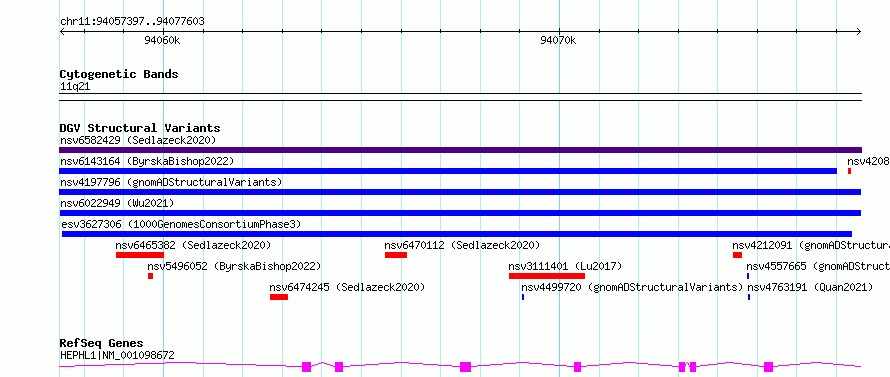The width and height of the screenshot is (890, 377).
Task: Open the nsv4763191 (Quan2021) label
Action: [810, 287]
